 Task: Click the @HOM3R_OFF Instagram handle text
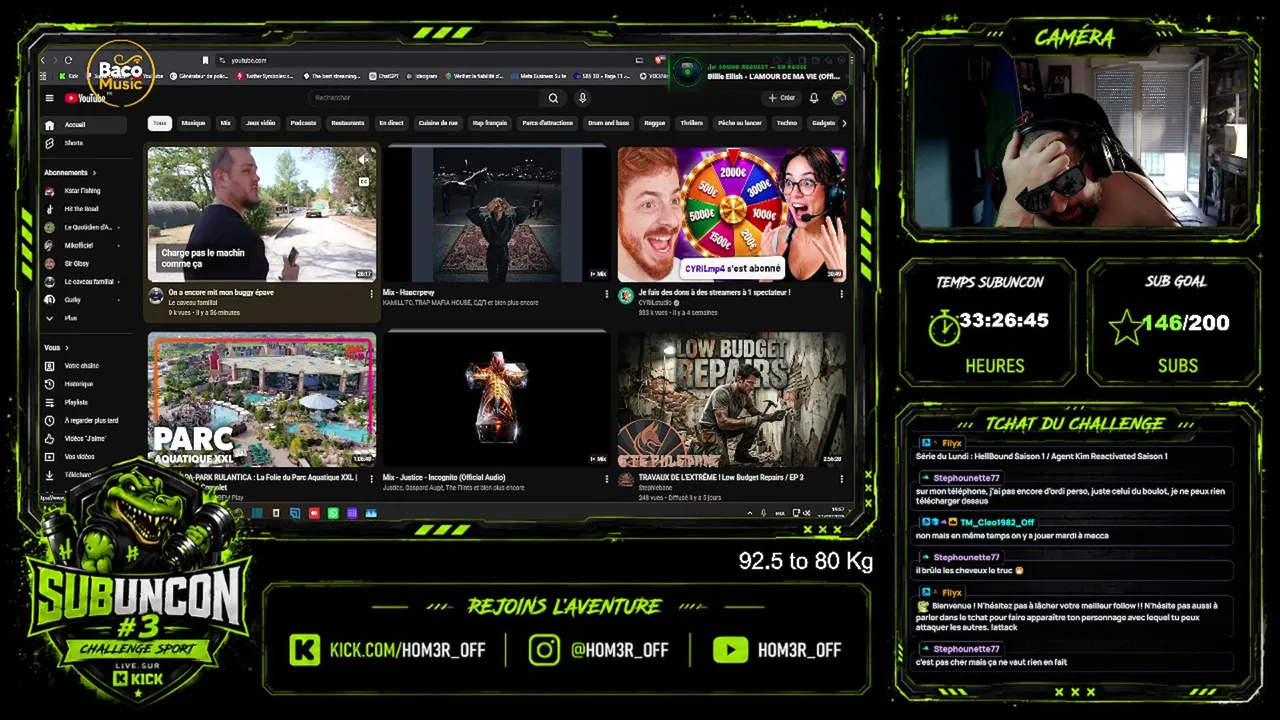pos(619,650)
